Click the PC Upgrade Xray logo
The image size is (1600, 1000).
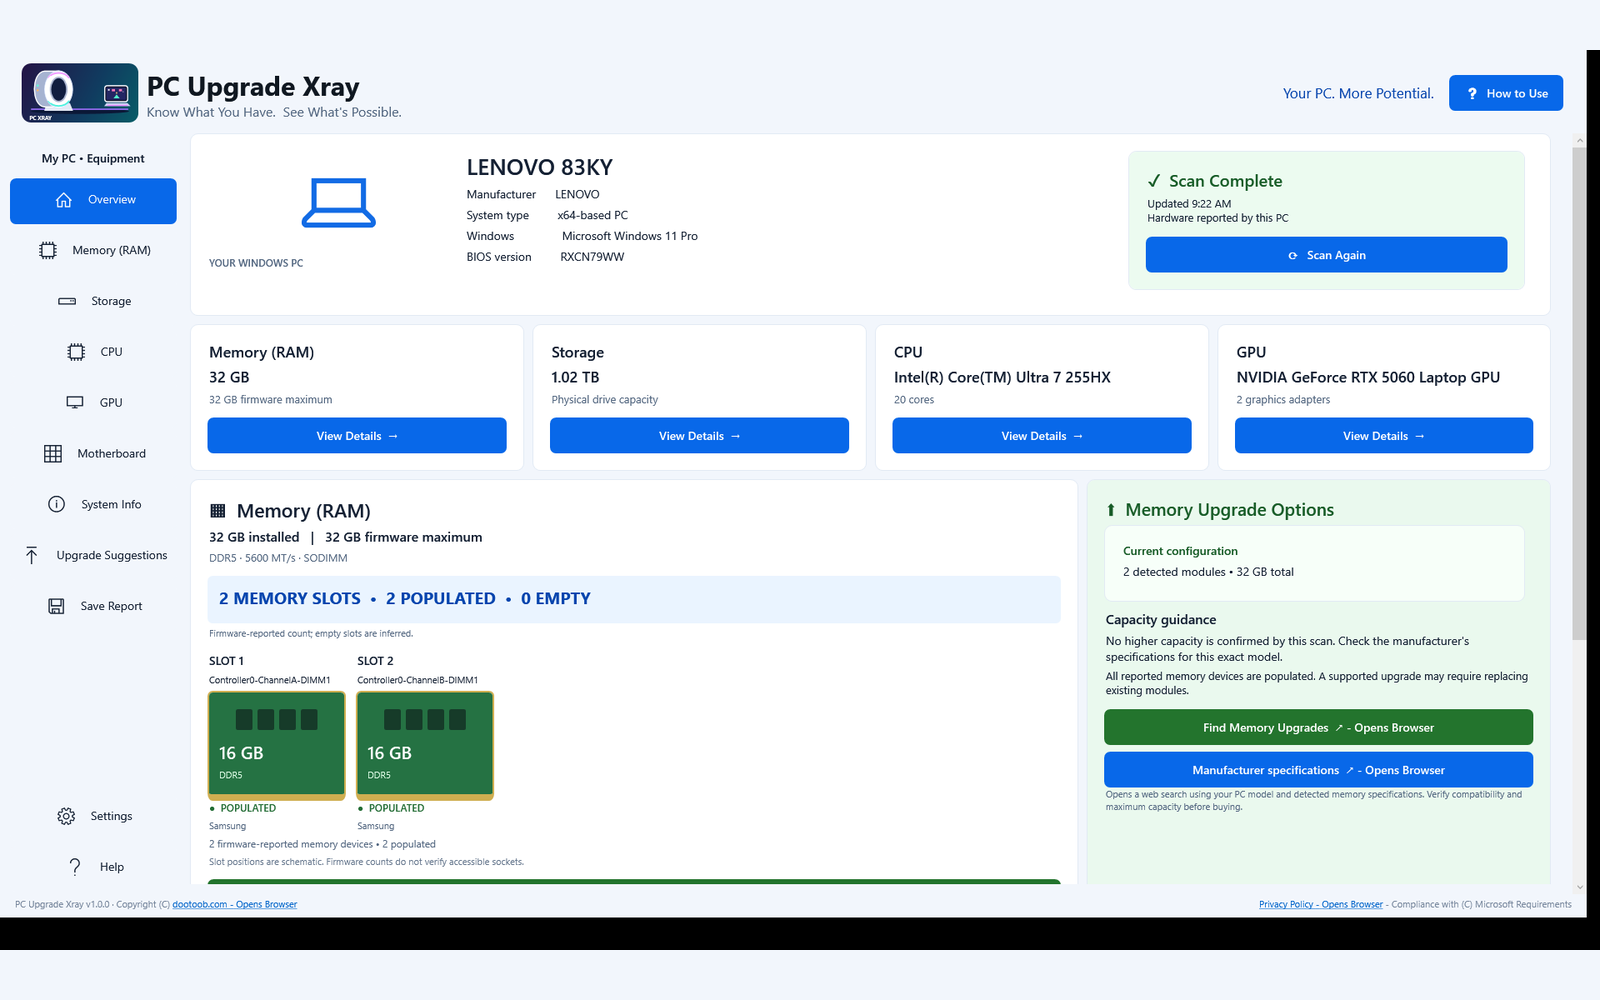[80, 93]
